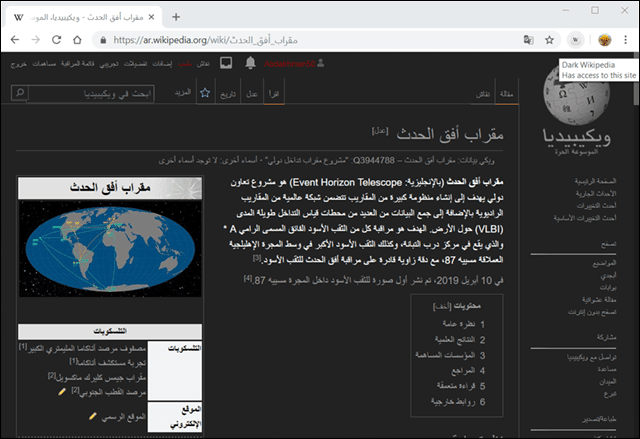Click the [عدل] link beside page title
Screen dimensions: 640x439
point(380,131)
